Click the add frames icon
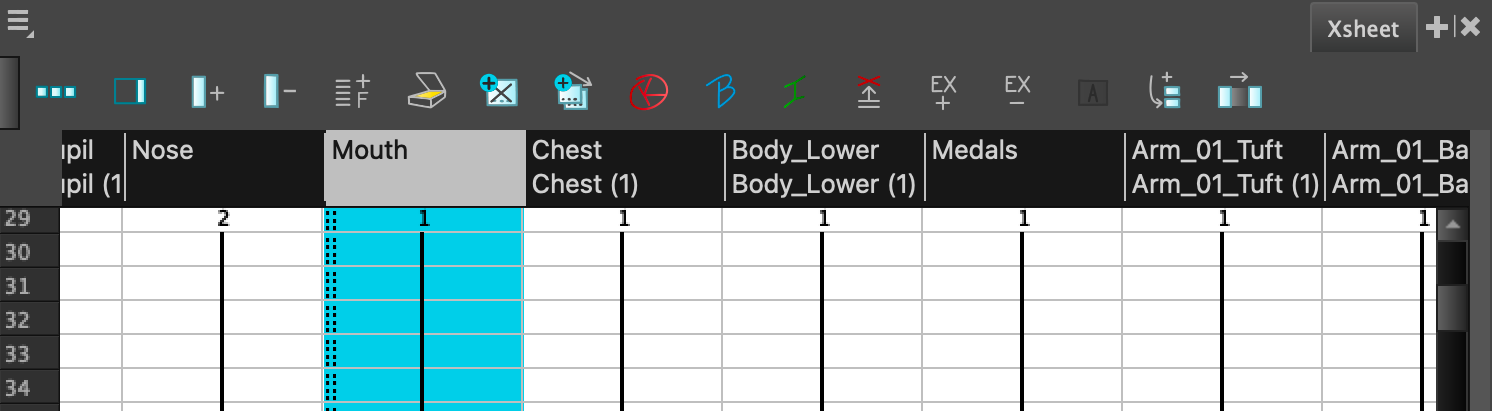 pos(352,92)
